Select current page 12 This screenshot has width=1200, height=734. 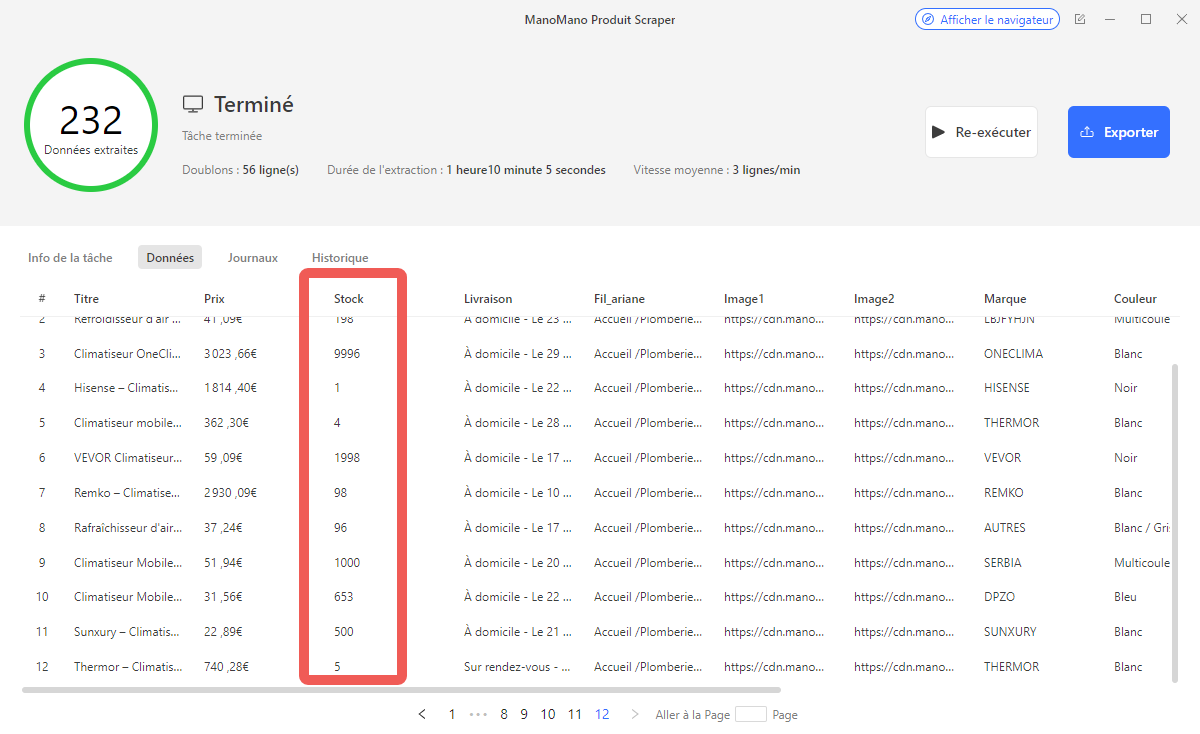602,714
